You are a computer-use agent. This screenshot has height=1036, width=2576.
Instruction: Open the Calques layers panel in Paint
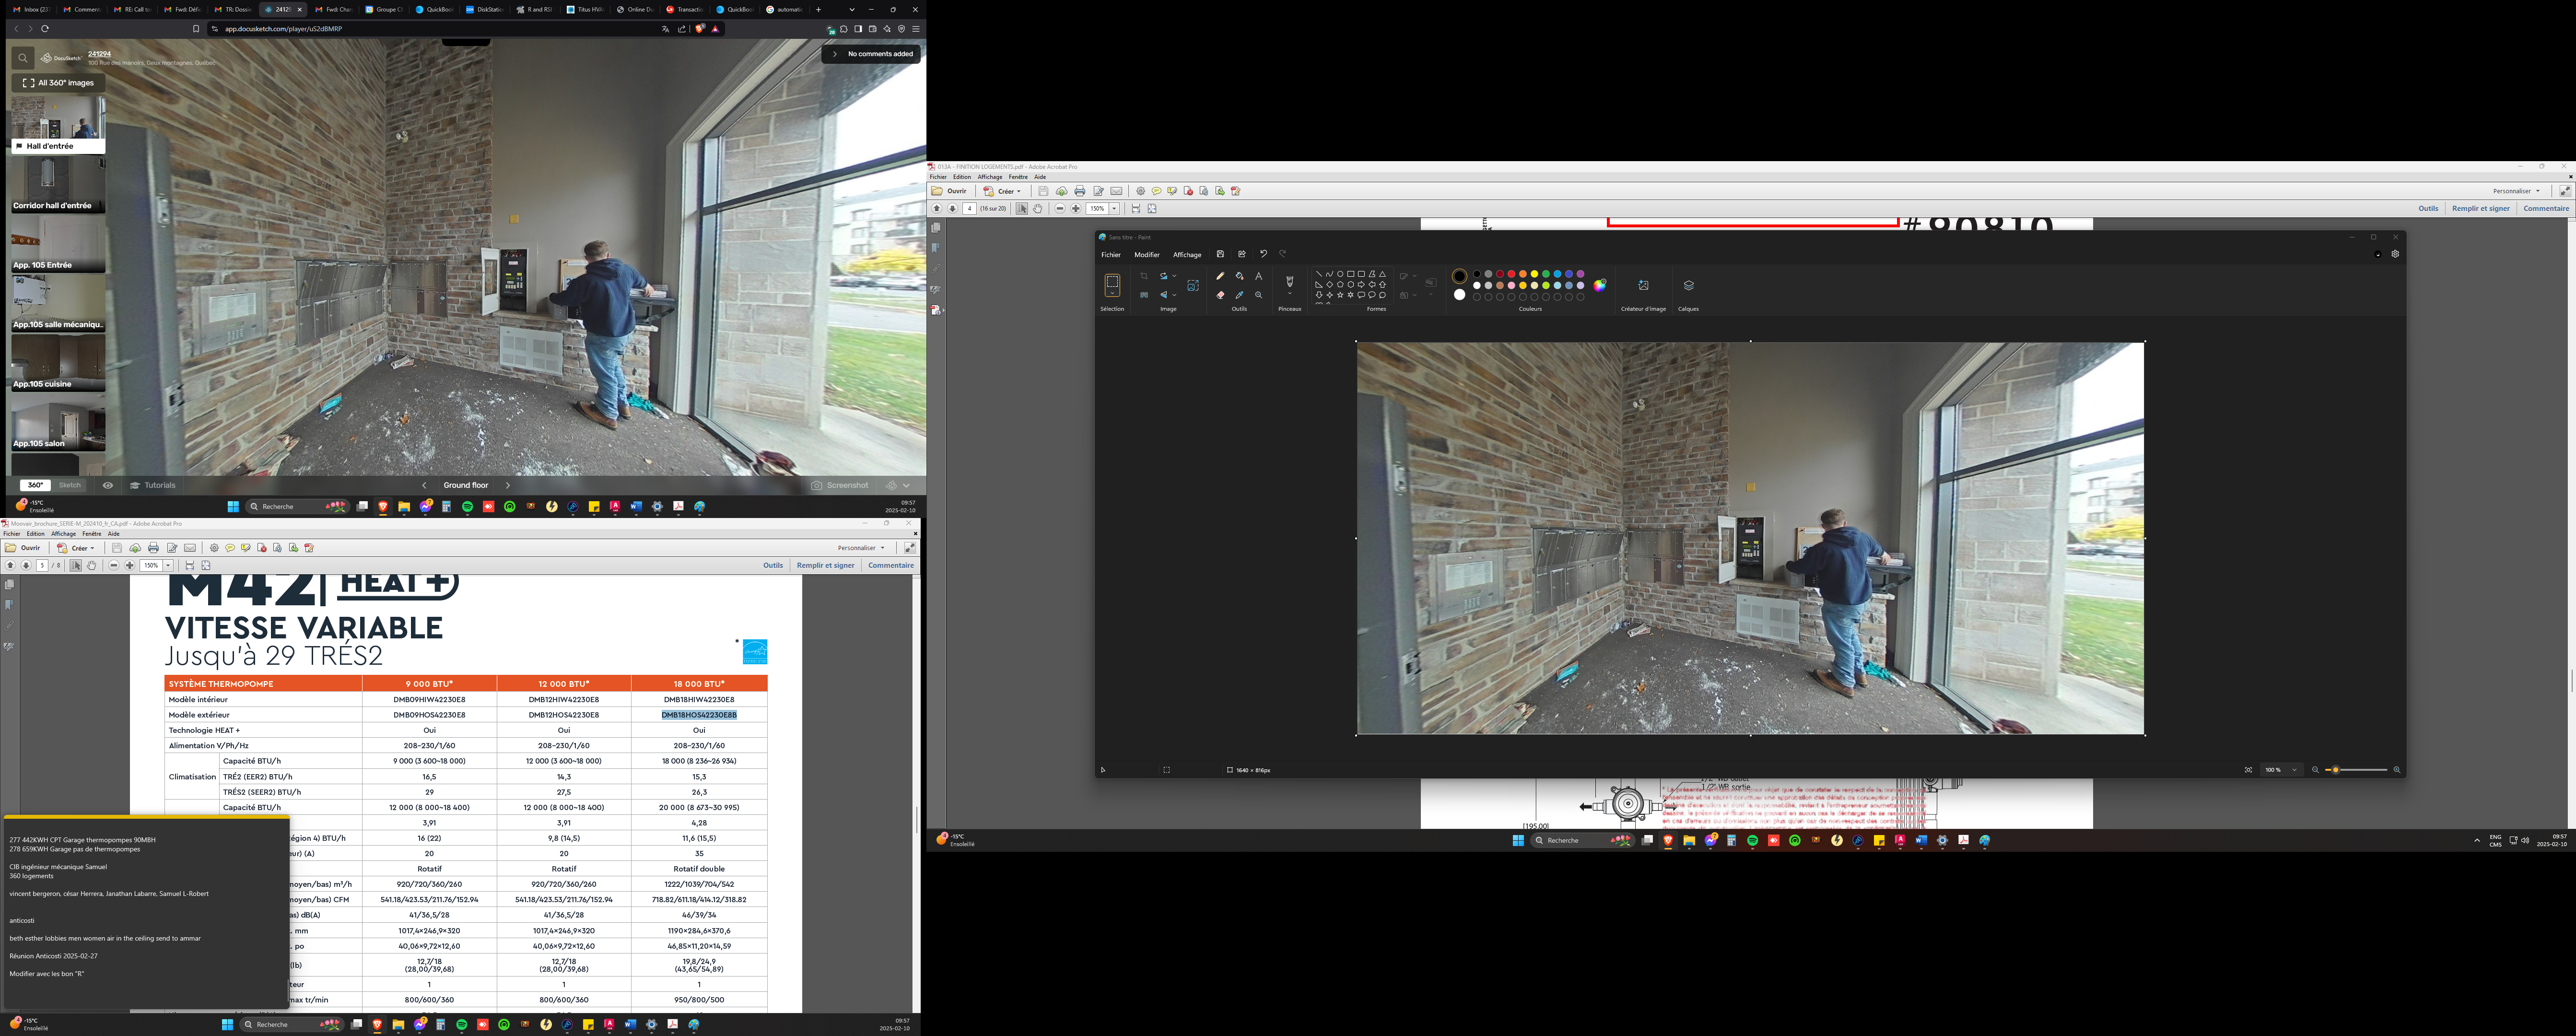tap(1688, 286)
